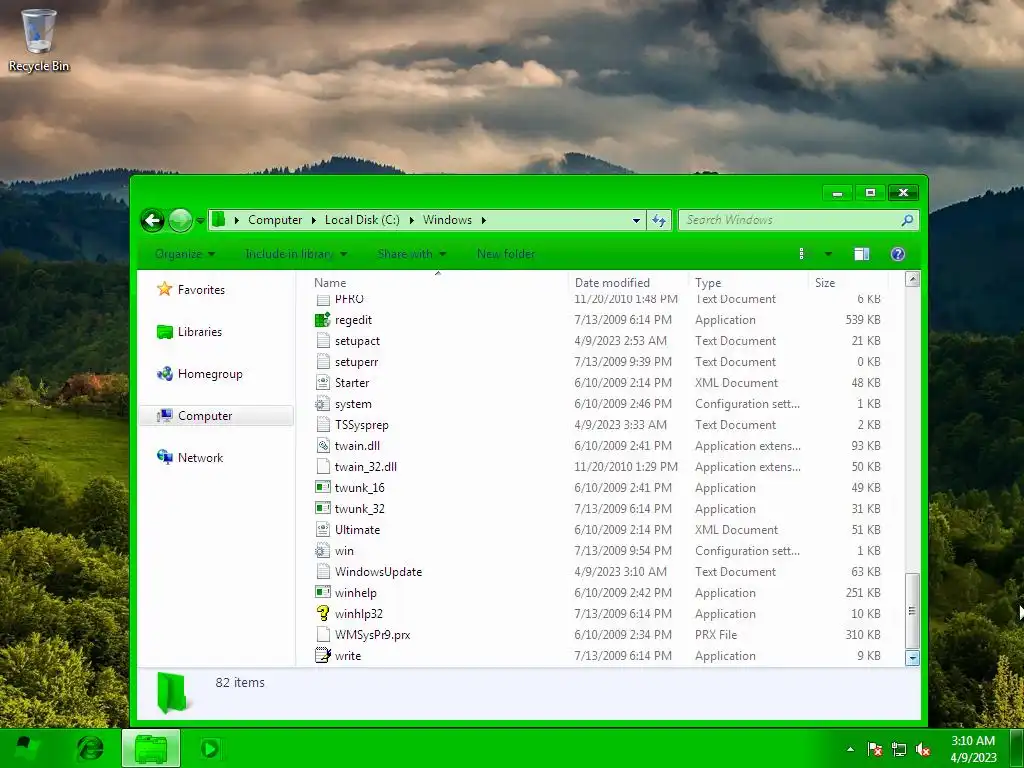1024x768 pixels.
Task: Click the scrollbar down arrow
Action: [912, 658]
